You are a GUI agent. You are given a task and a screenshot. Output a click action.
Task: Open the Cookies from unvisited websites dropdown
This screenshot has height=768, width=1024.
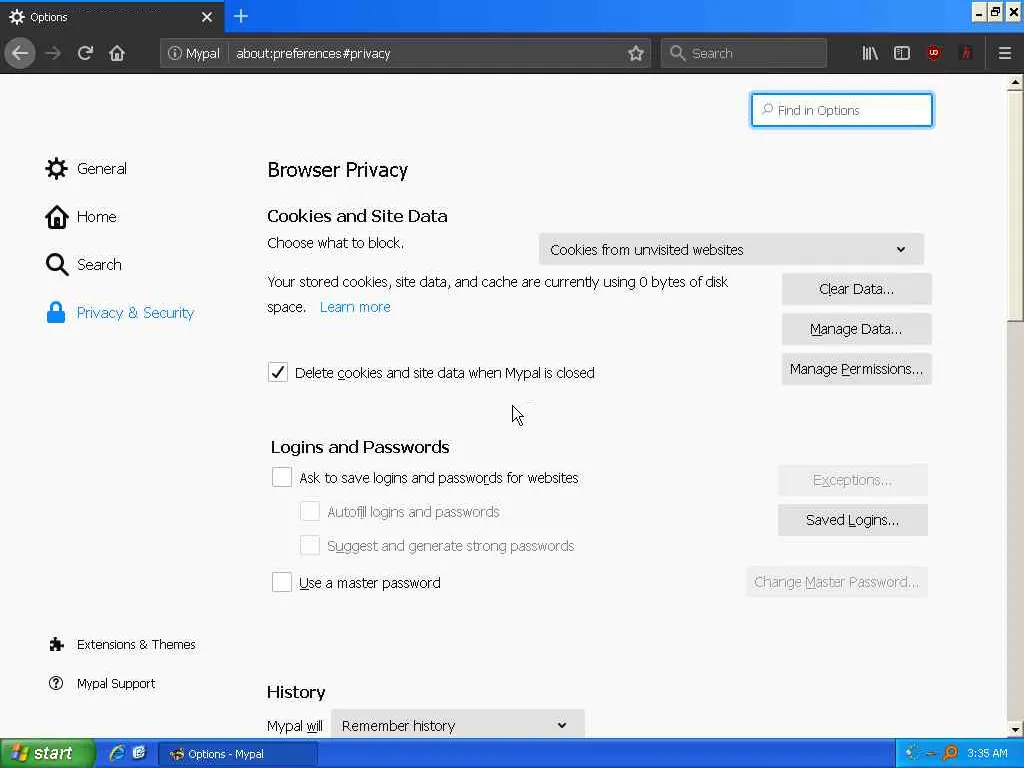point(731,249)
